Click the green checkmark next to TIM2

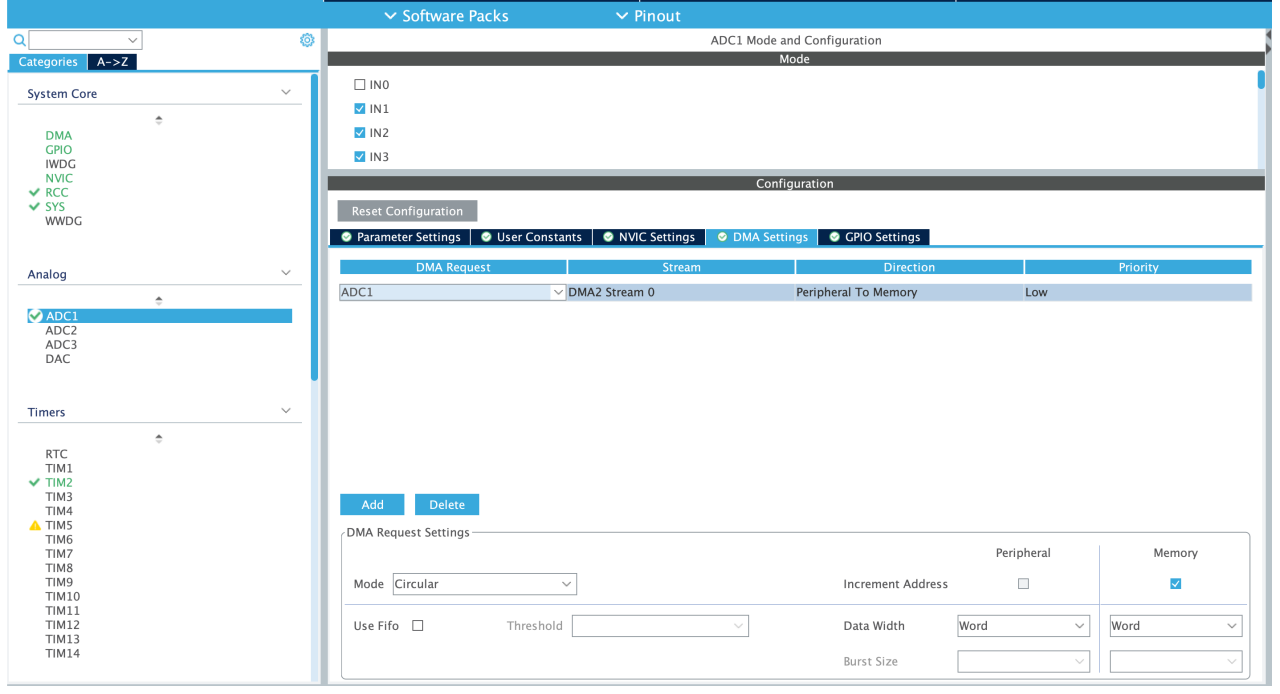tap(35, 482)
